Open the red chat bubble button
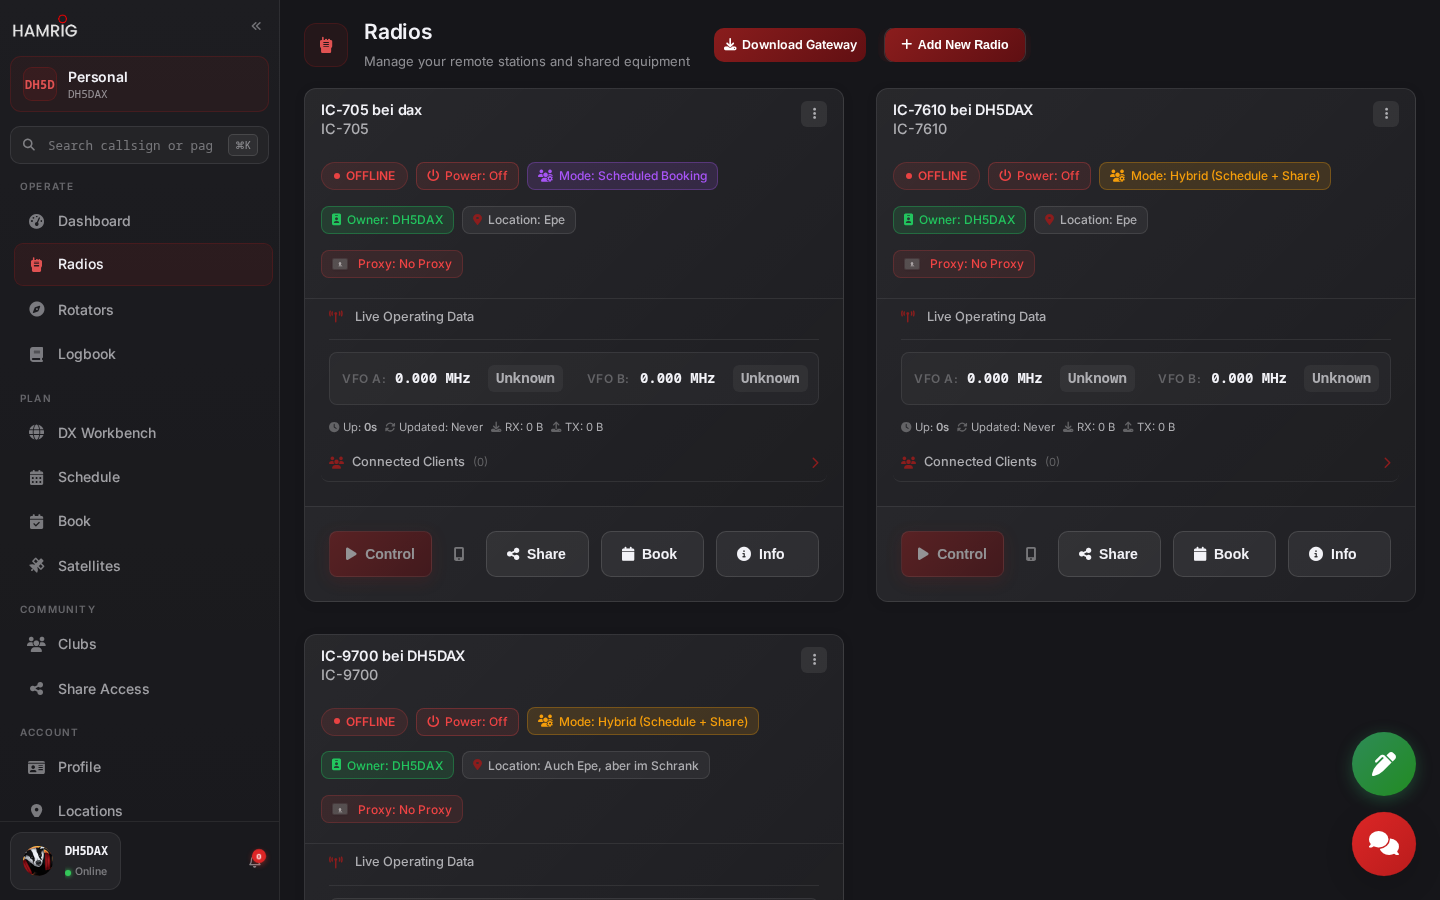1440x900 pixels. [1383, 844]
